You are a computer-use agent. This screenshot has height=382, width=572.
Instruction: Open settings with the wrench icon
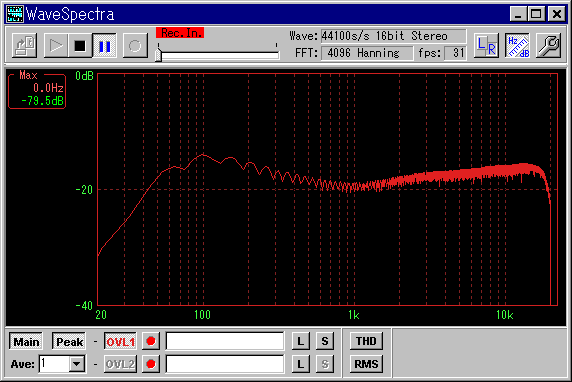pyautogui.click(x=549, y=46)
